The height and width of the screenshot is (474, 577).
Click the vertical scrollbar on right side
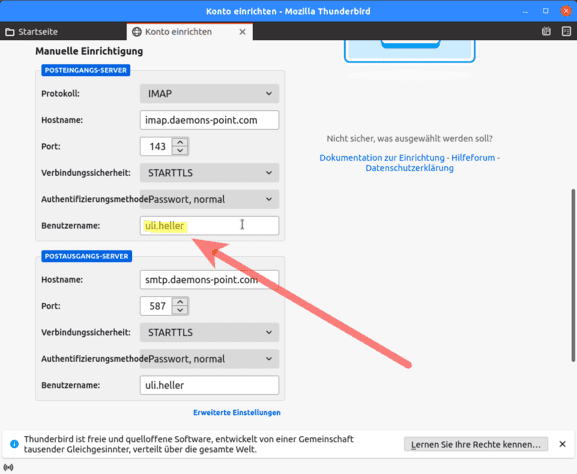(x=573, y=275)
